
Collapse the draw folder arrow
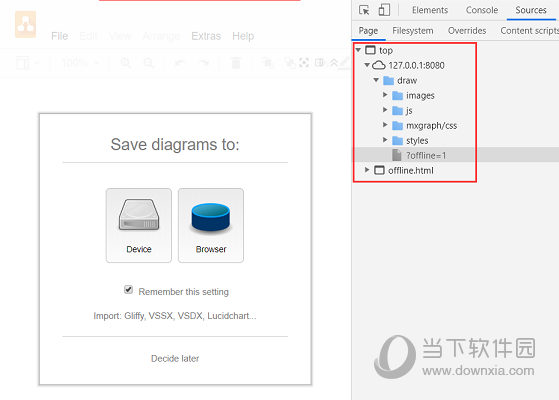(376, 80)
